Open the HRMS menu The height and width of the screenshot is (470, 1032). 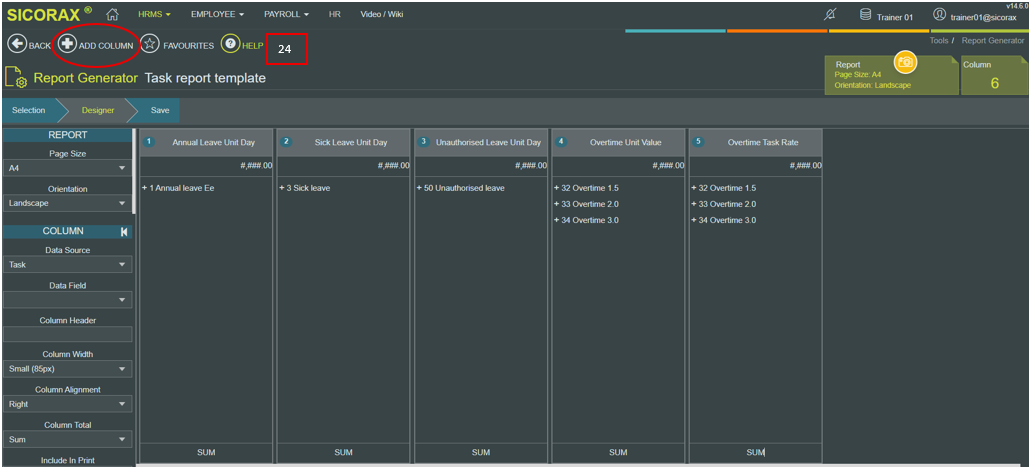pyautogui.click(x=155, y=14)
